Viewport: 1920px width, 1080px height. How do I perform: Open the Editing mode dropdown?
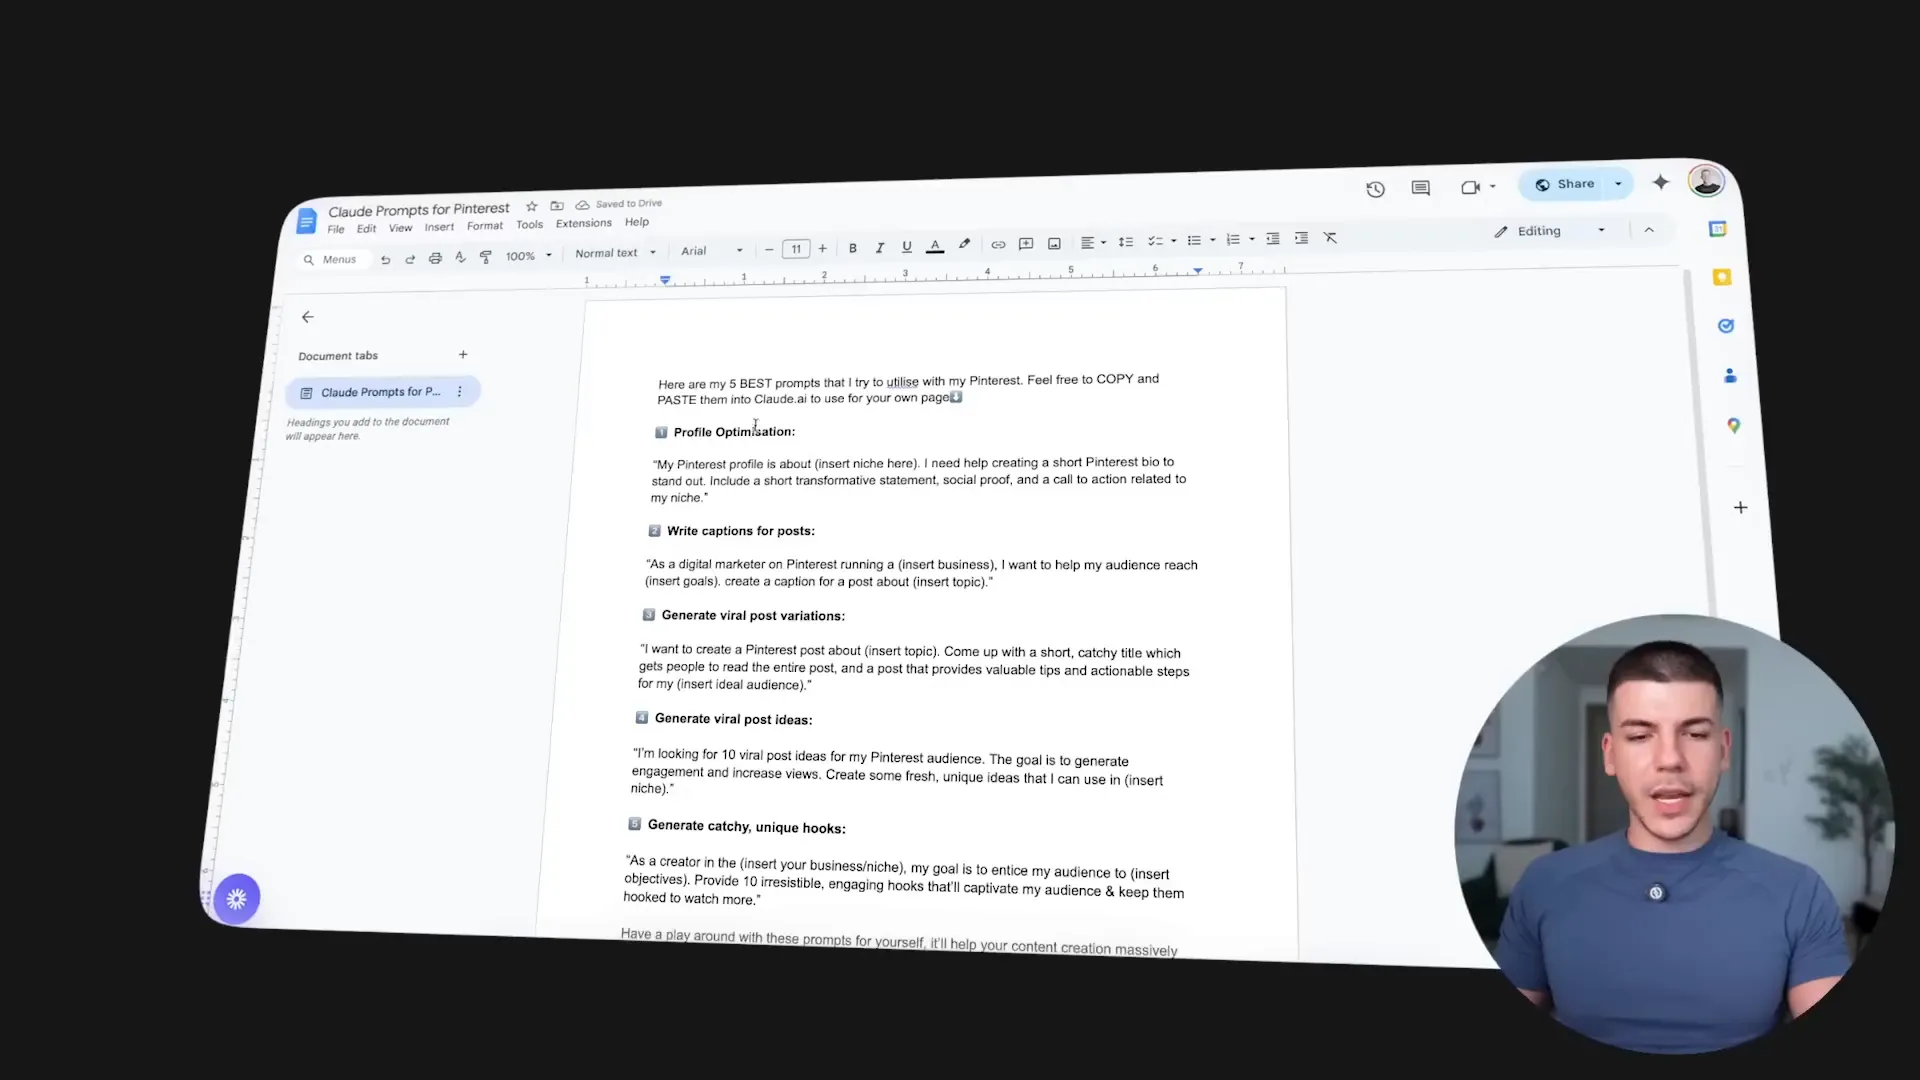point(1550,231)
